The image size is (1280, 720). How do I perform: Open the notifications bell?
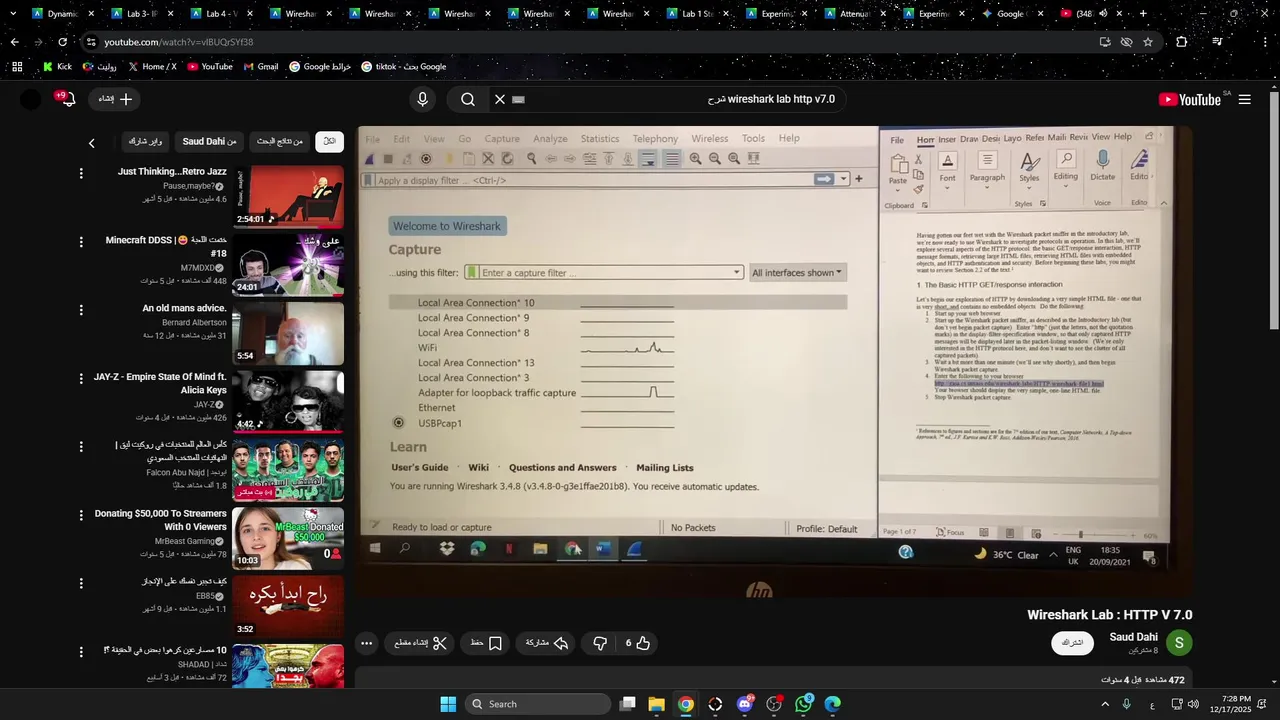point(68,99)
